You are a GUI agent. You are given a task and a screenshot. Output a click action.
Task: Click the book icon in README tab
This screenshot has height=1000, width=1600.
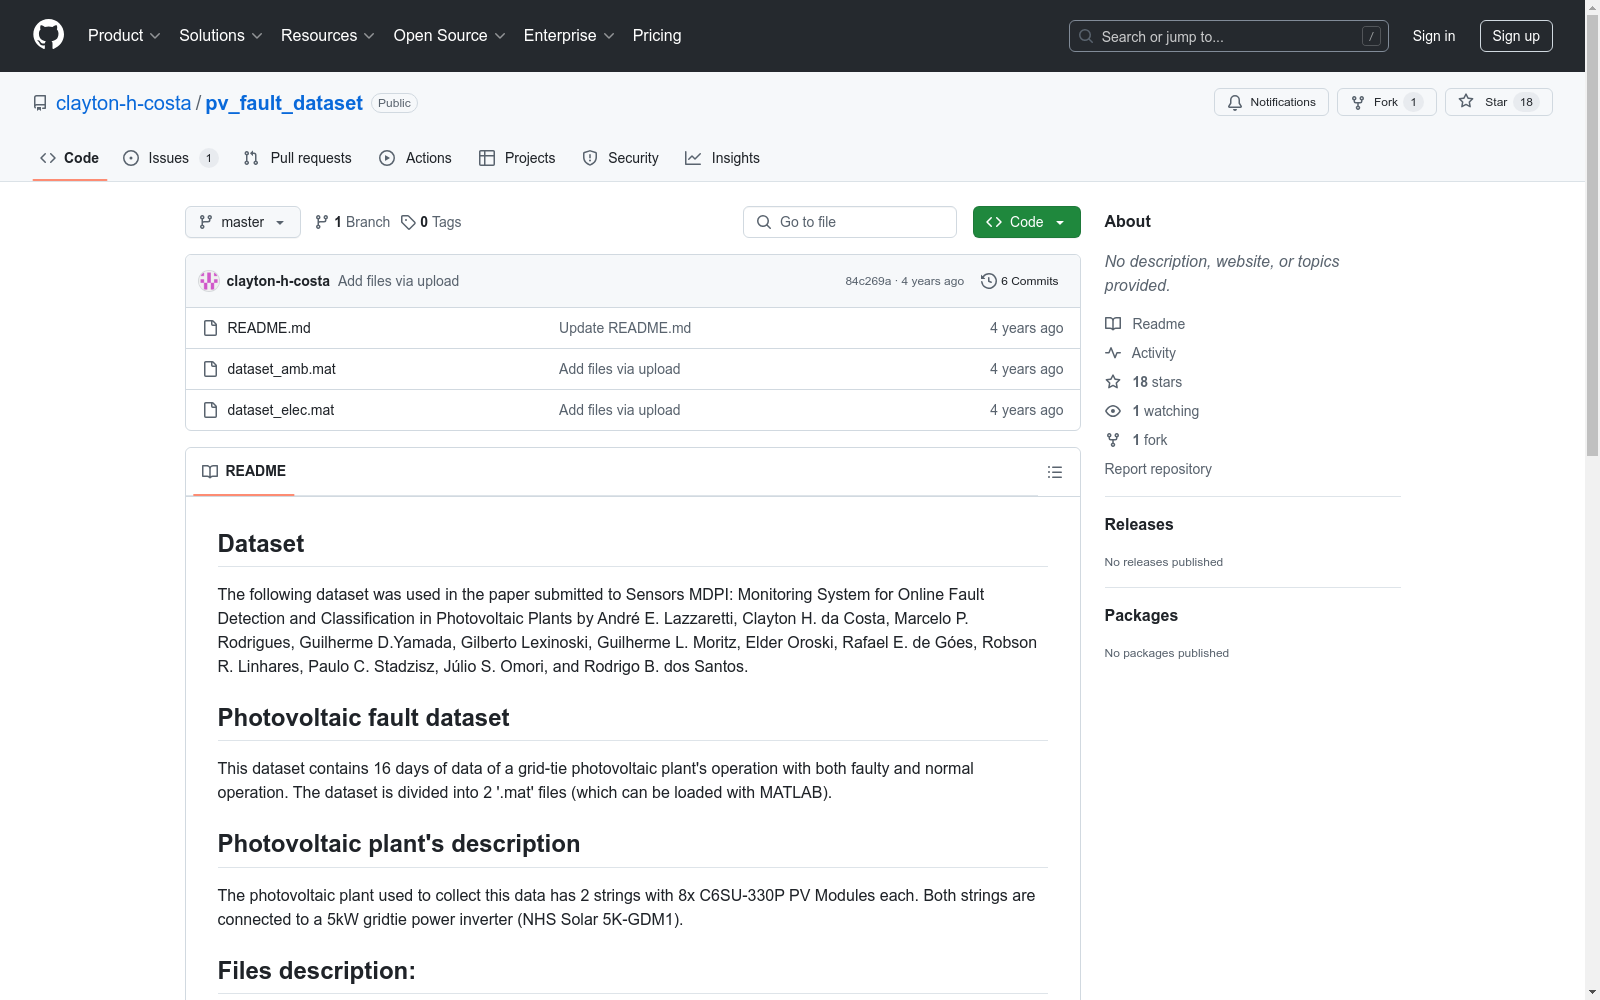210,471
